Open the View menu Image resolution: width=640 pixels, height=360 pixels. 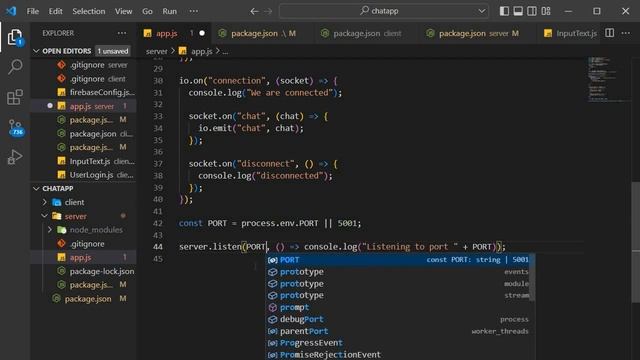click(123, 11)
